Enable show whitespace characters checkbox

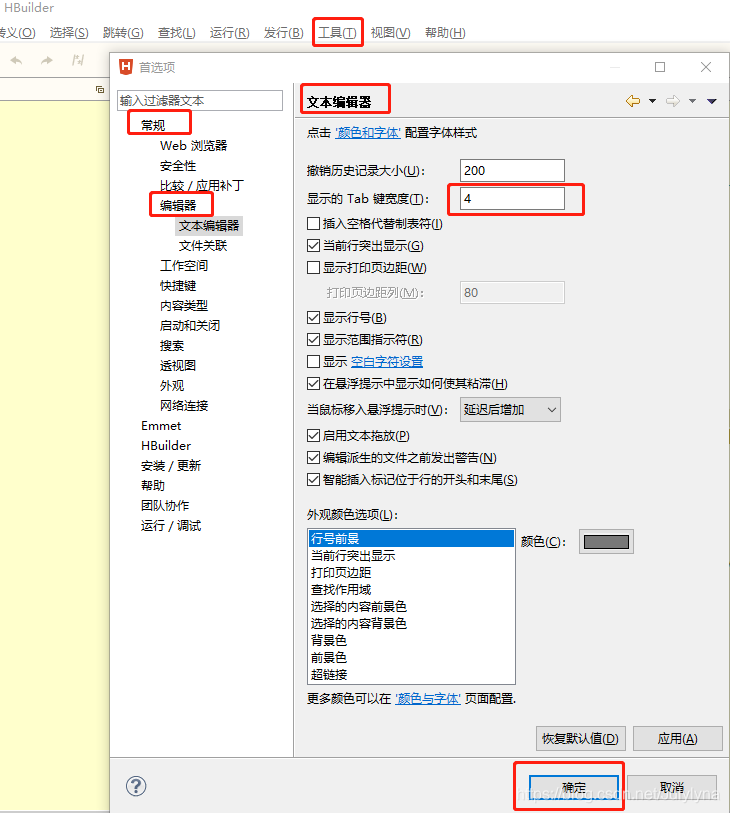point(313,361)
